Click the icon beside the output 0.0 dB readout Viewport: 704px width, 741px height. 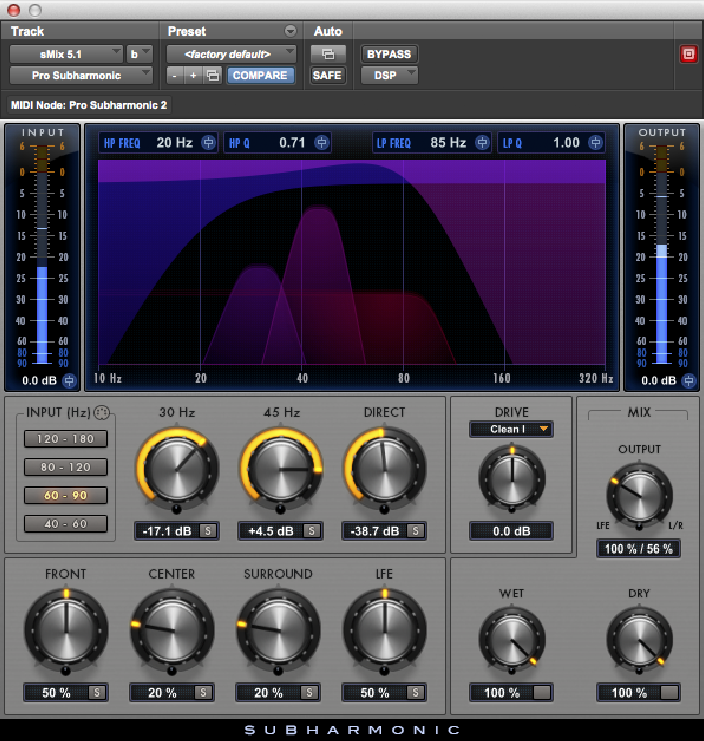coord(688,381)
